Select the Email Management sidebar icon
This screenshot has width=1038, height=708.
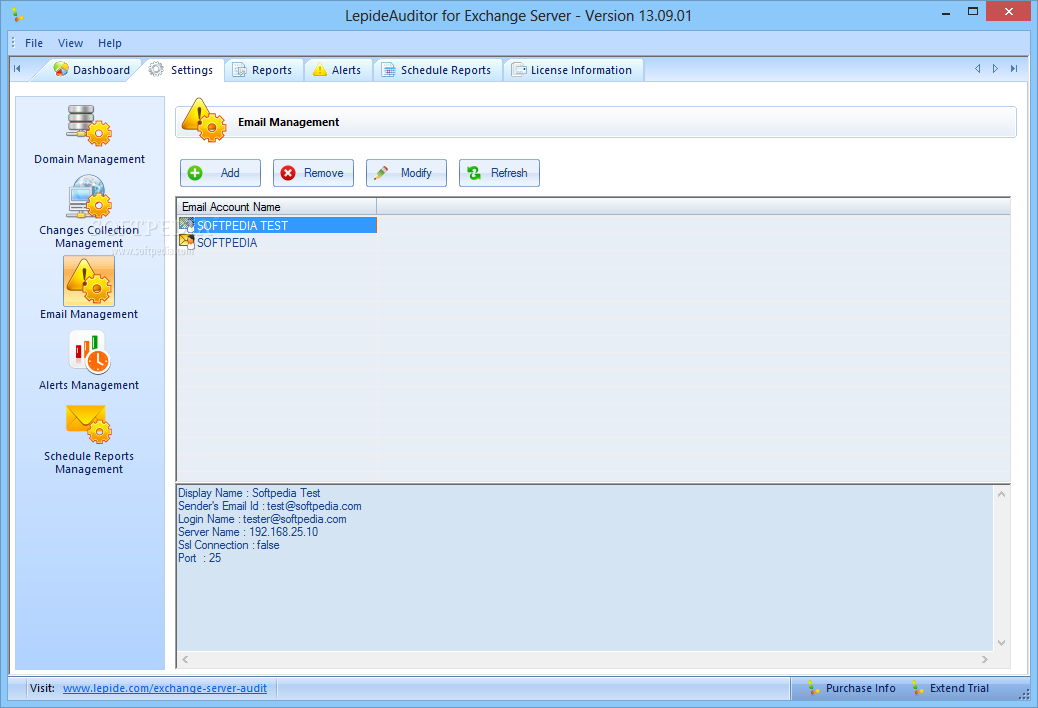(89, 281)
